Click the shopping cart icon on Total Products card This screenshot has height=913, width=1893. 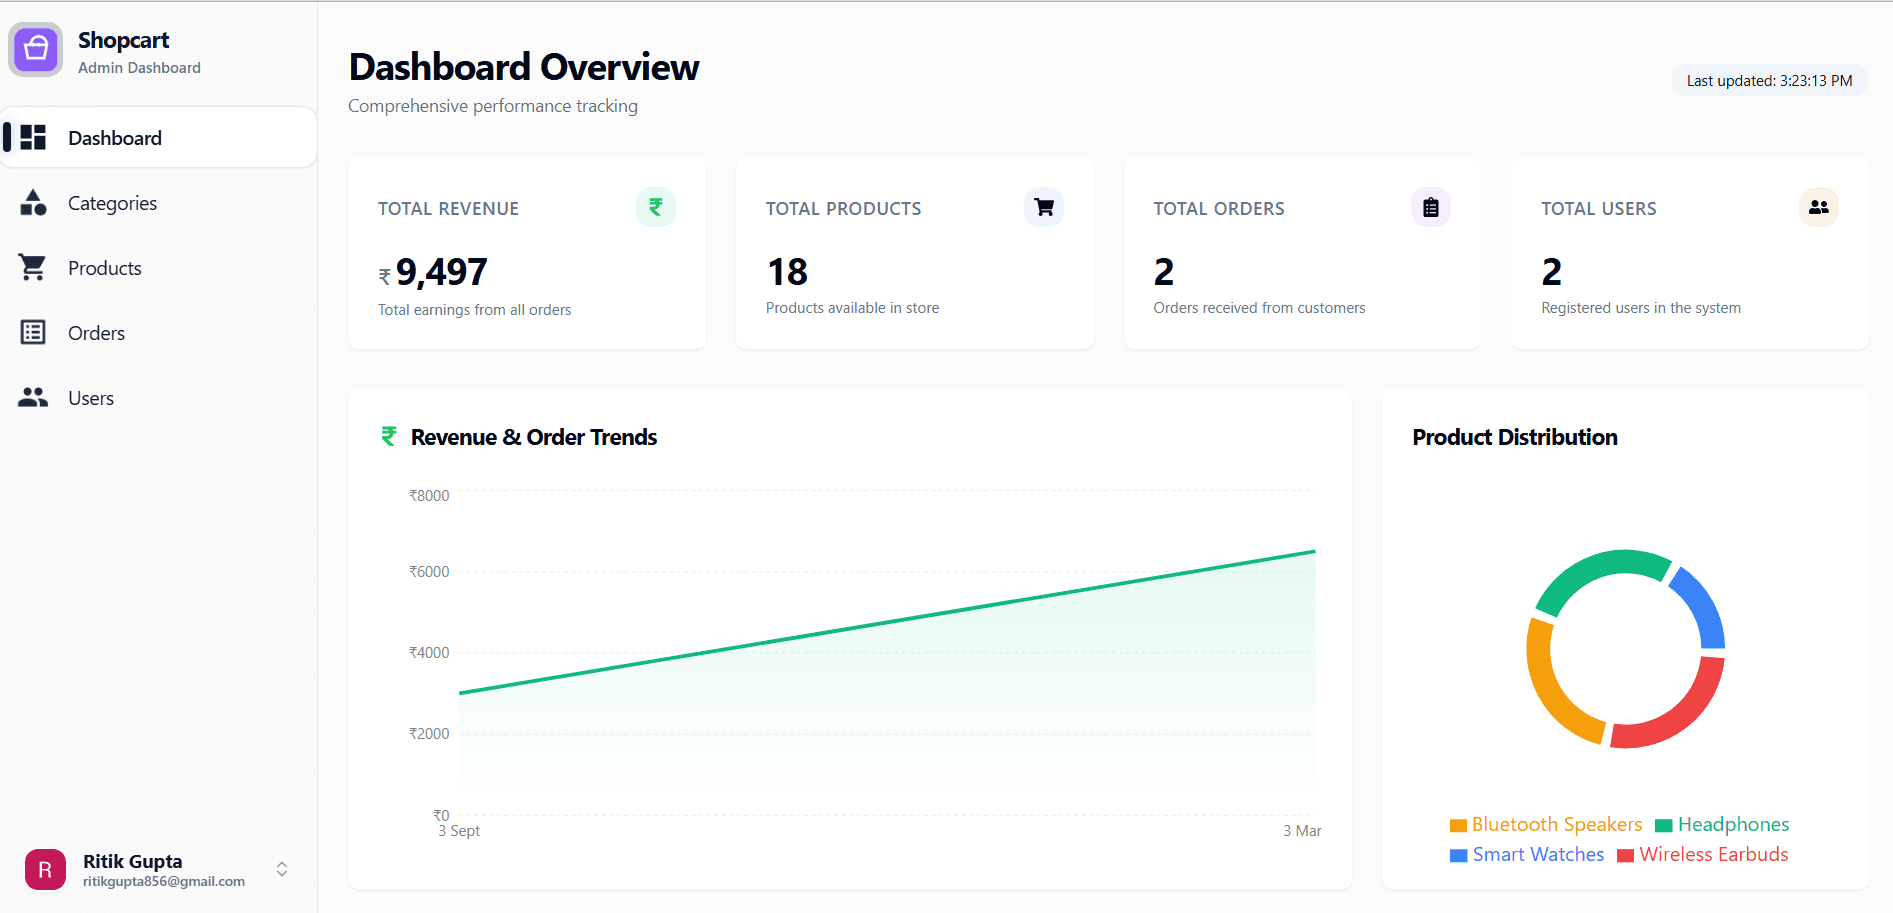point(1043,207)
